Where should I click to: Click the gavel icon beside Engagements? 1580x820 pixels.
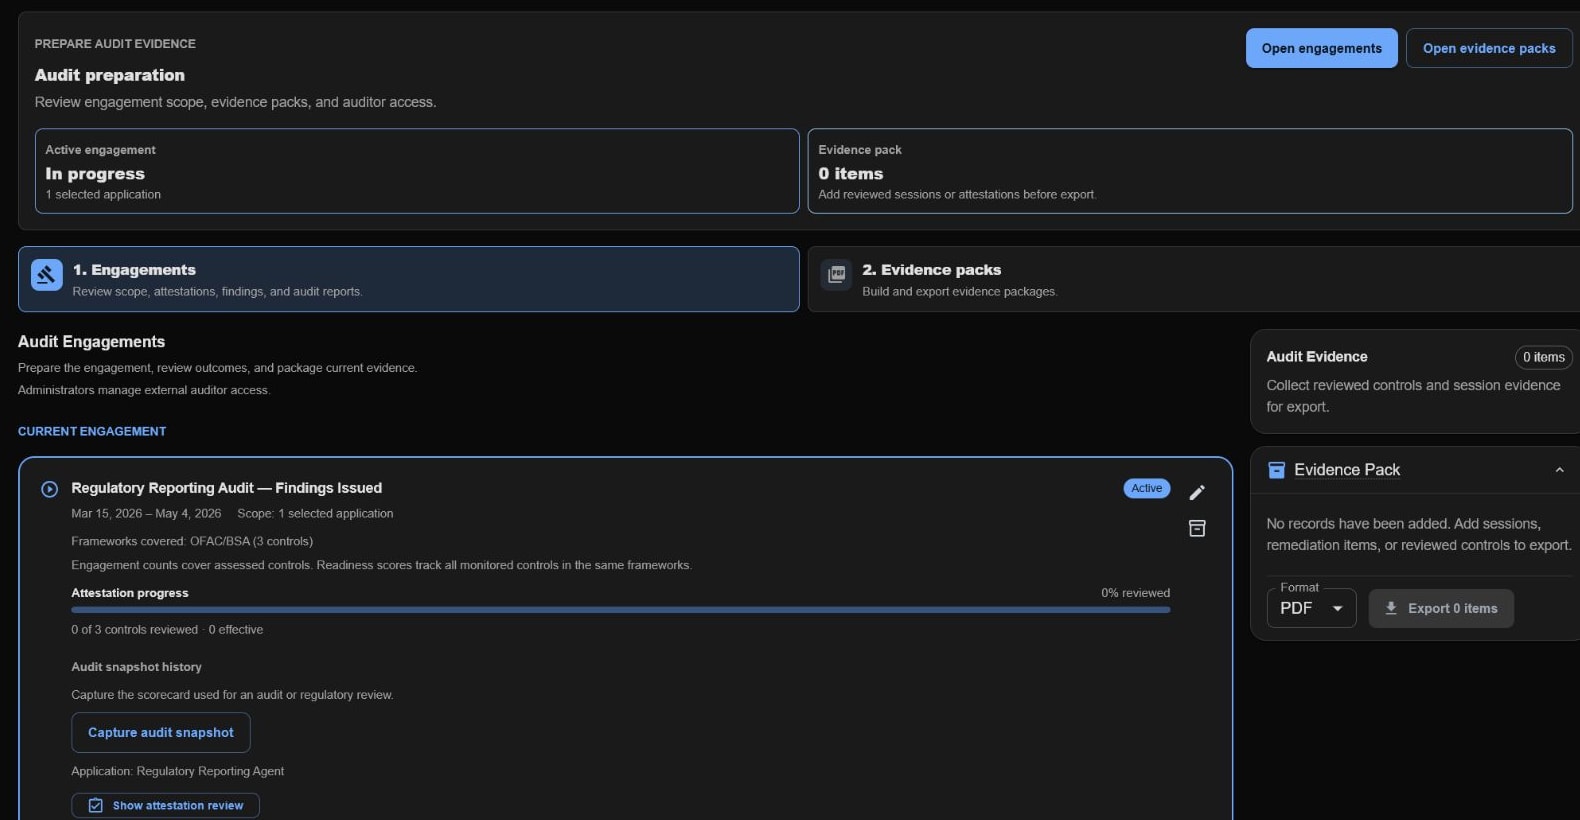coord(47,275)
